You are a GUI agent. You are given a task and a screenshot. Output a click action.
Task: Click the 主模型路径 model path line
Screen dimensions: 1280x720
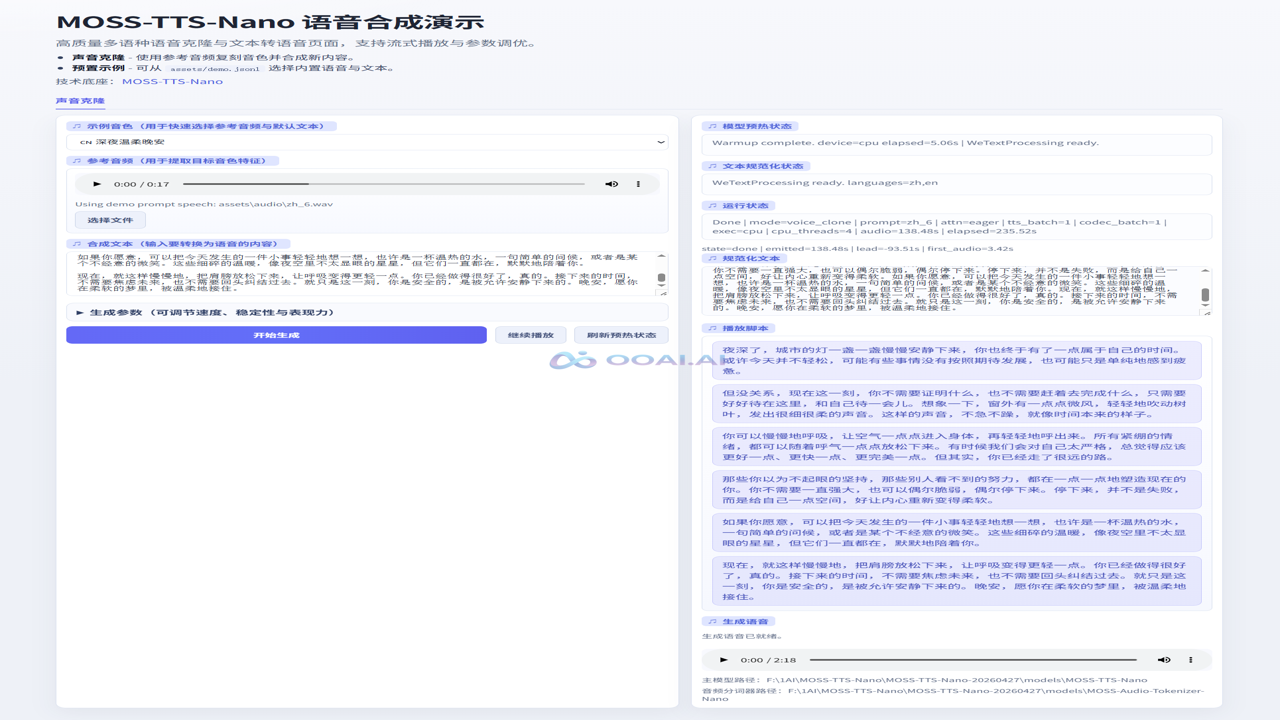pyautogui.click(x=925, y=680)
